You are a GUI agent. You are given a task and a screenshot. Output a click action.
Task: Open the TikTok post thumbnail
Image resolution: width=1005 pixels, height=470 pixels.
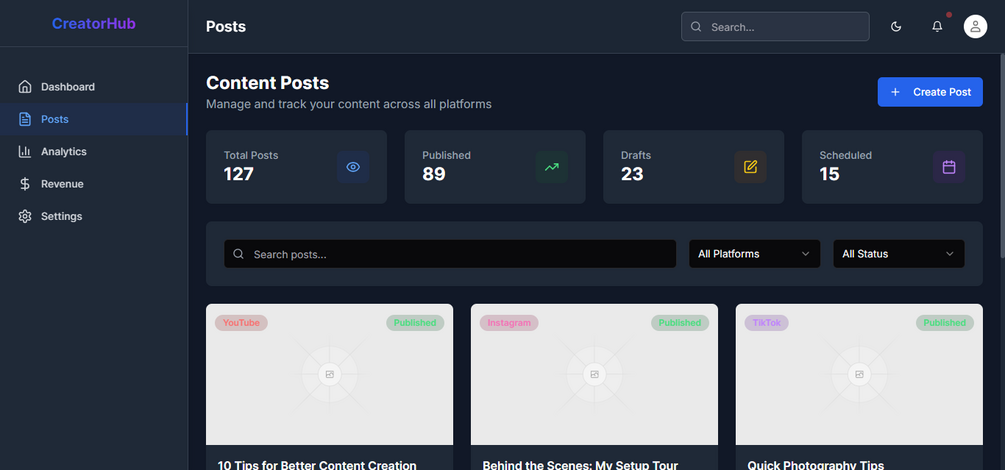coord(859,375)
